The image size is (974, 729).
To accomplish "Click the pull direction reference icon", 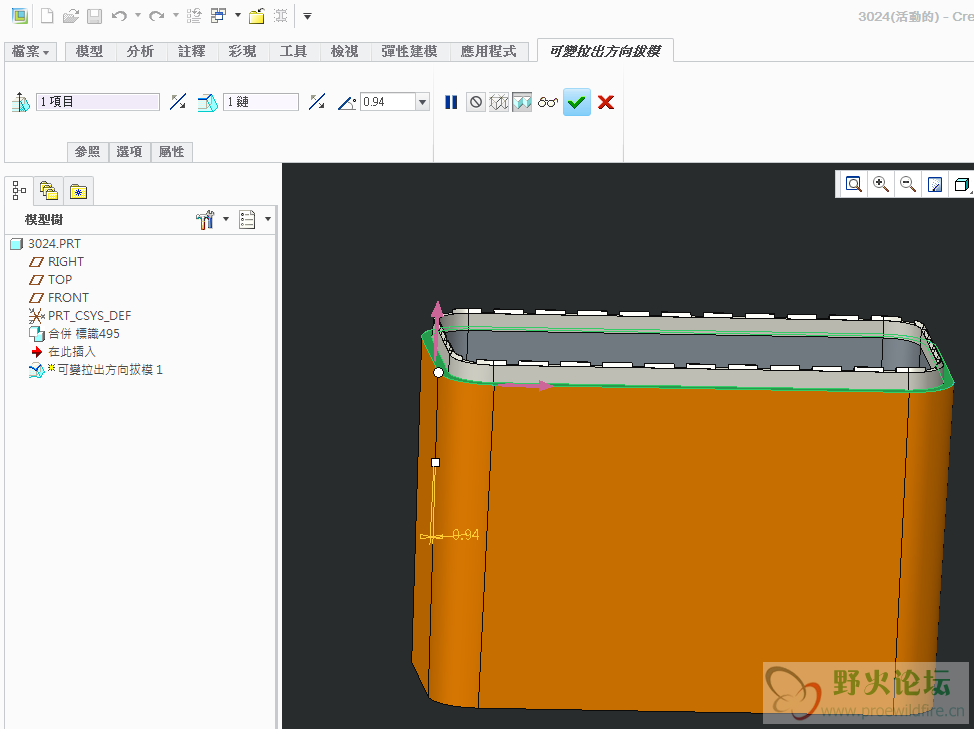I will (x=21, y=102).
